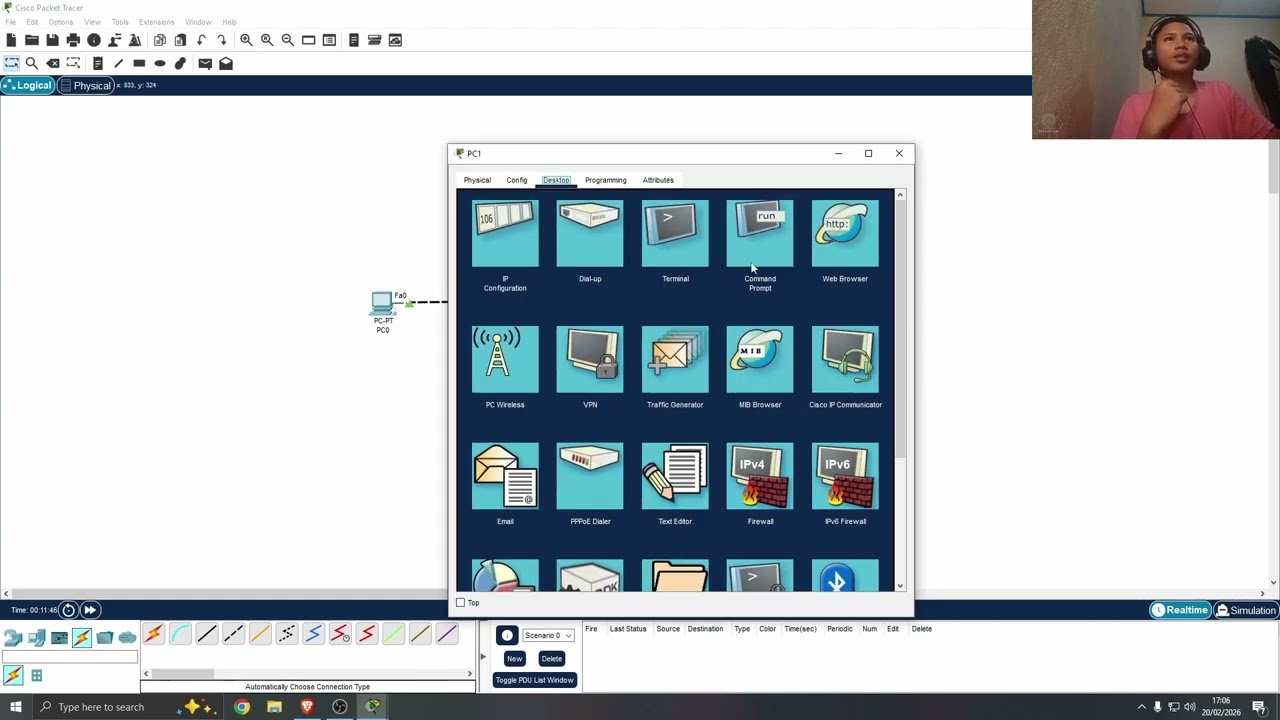1280x720 pixels.
Task: Select the Place Note tool
Action: [97, 63]
